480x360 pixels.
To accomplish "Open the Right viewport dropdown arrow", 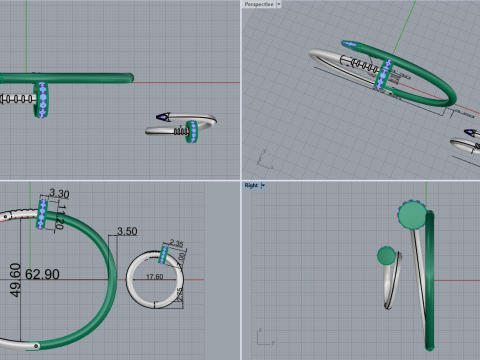I will pyautogui.click(x=263, y=185).
